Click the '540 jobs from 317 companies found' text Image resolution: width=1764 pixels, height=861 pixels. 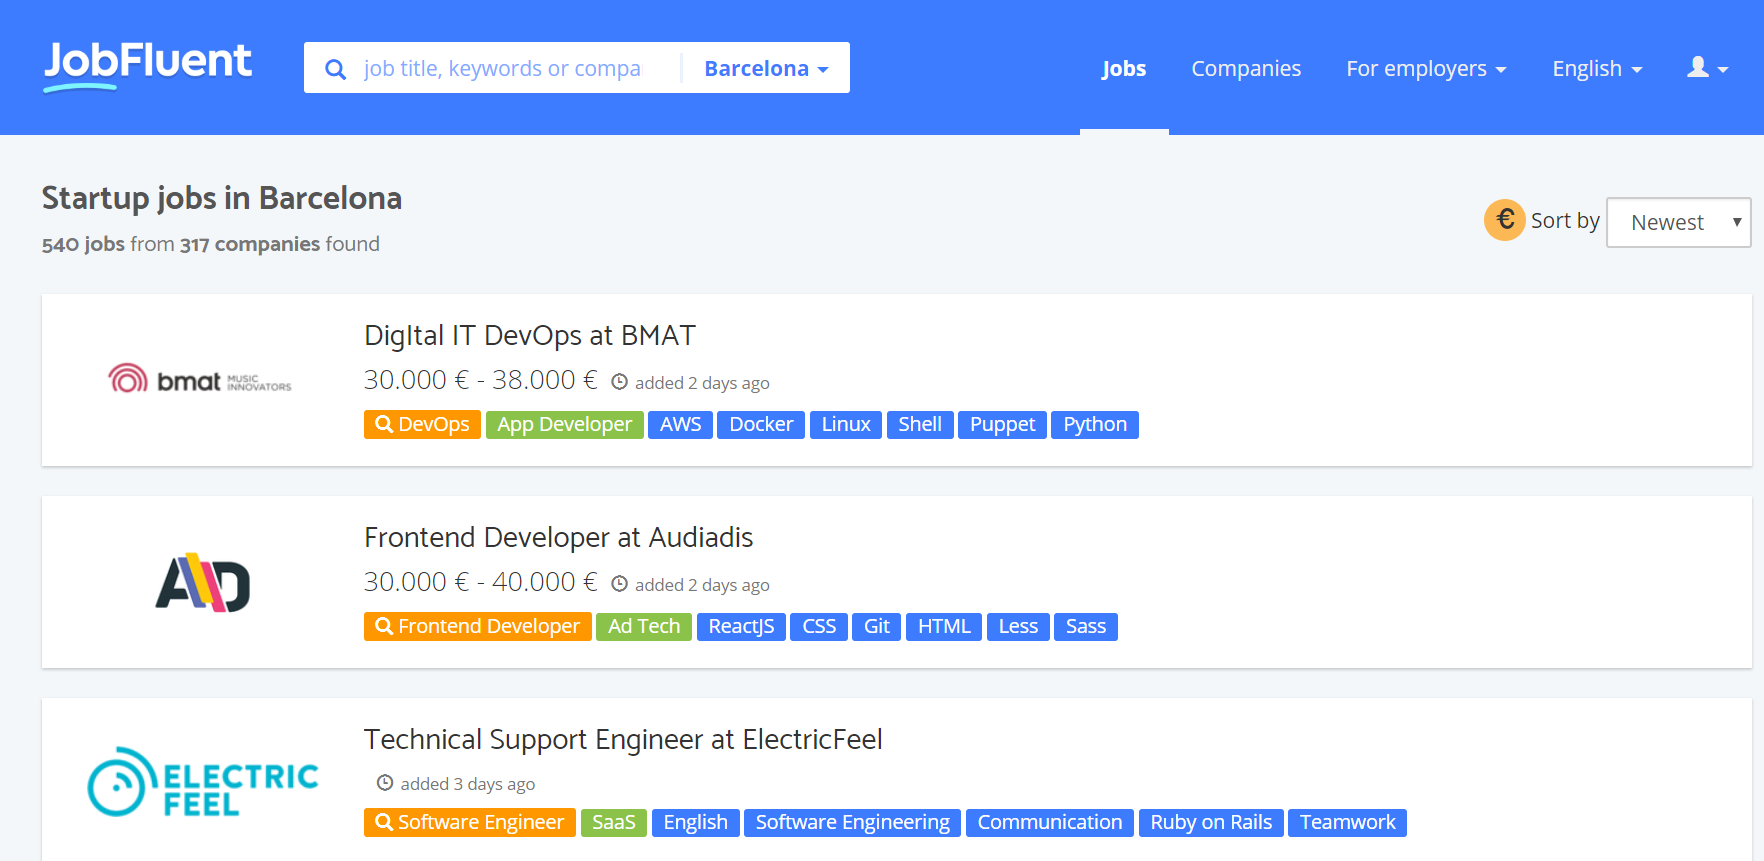pos(211,244)
